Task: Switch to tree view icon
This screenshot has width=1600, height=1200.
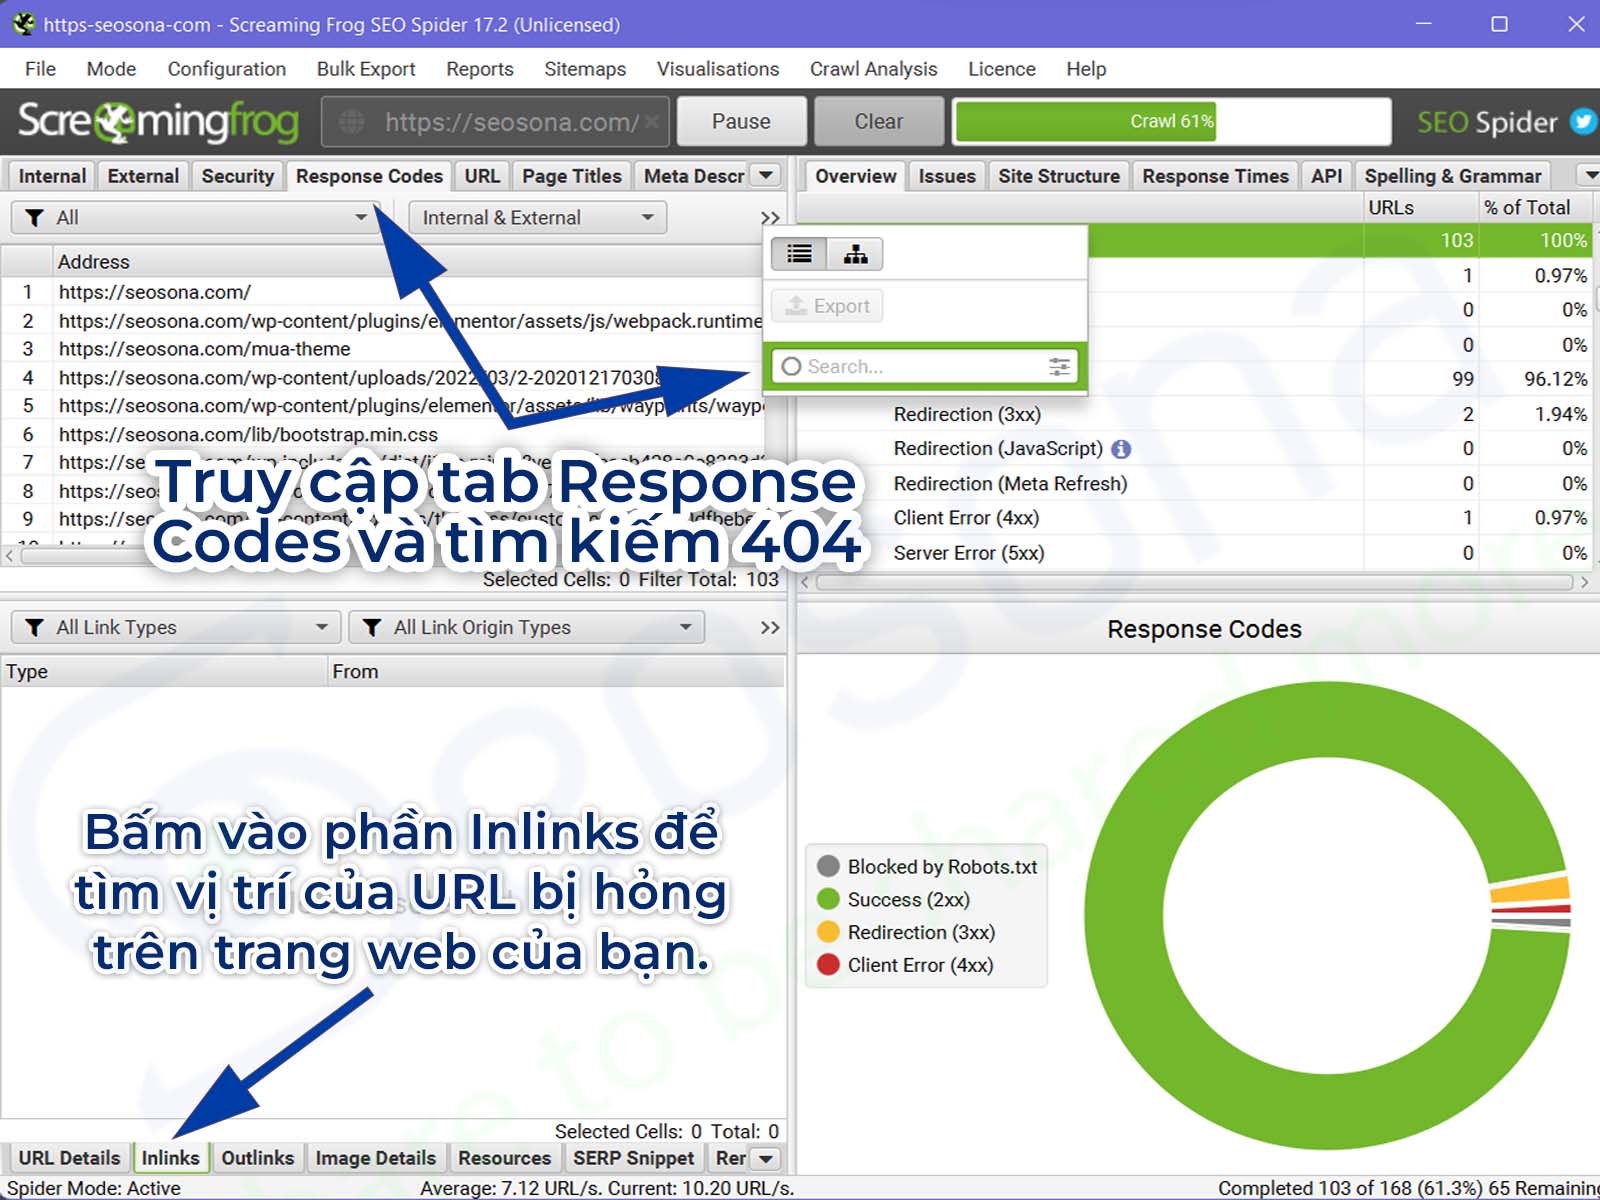Action: [855, 254]
